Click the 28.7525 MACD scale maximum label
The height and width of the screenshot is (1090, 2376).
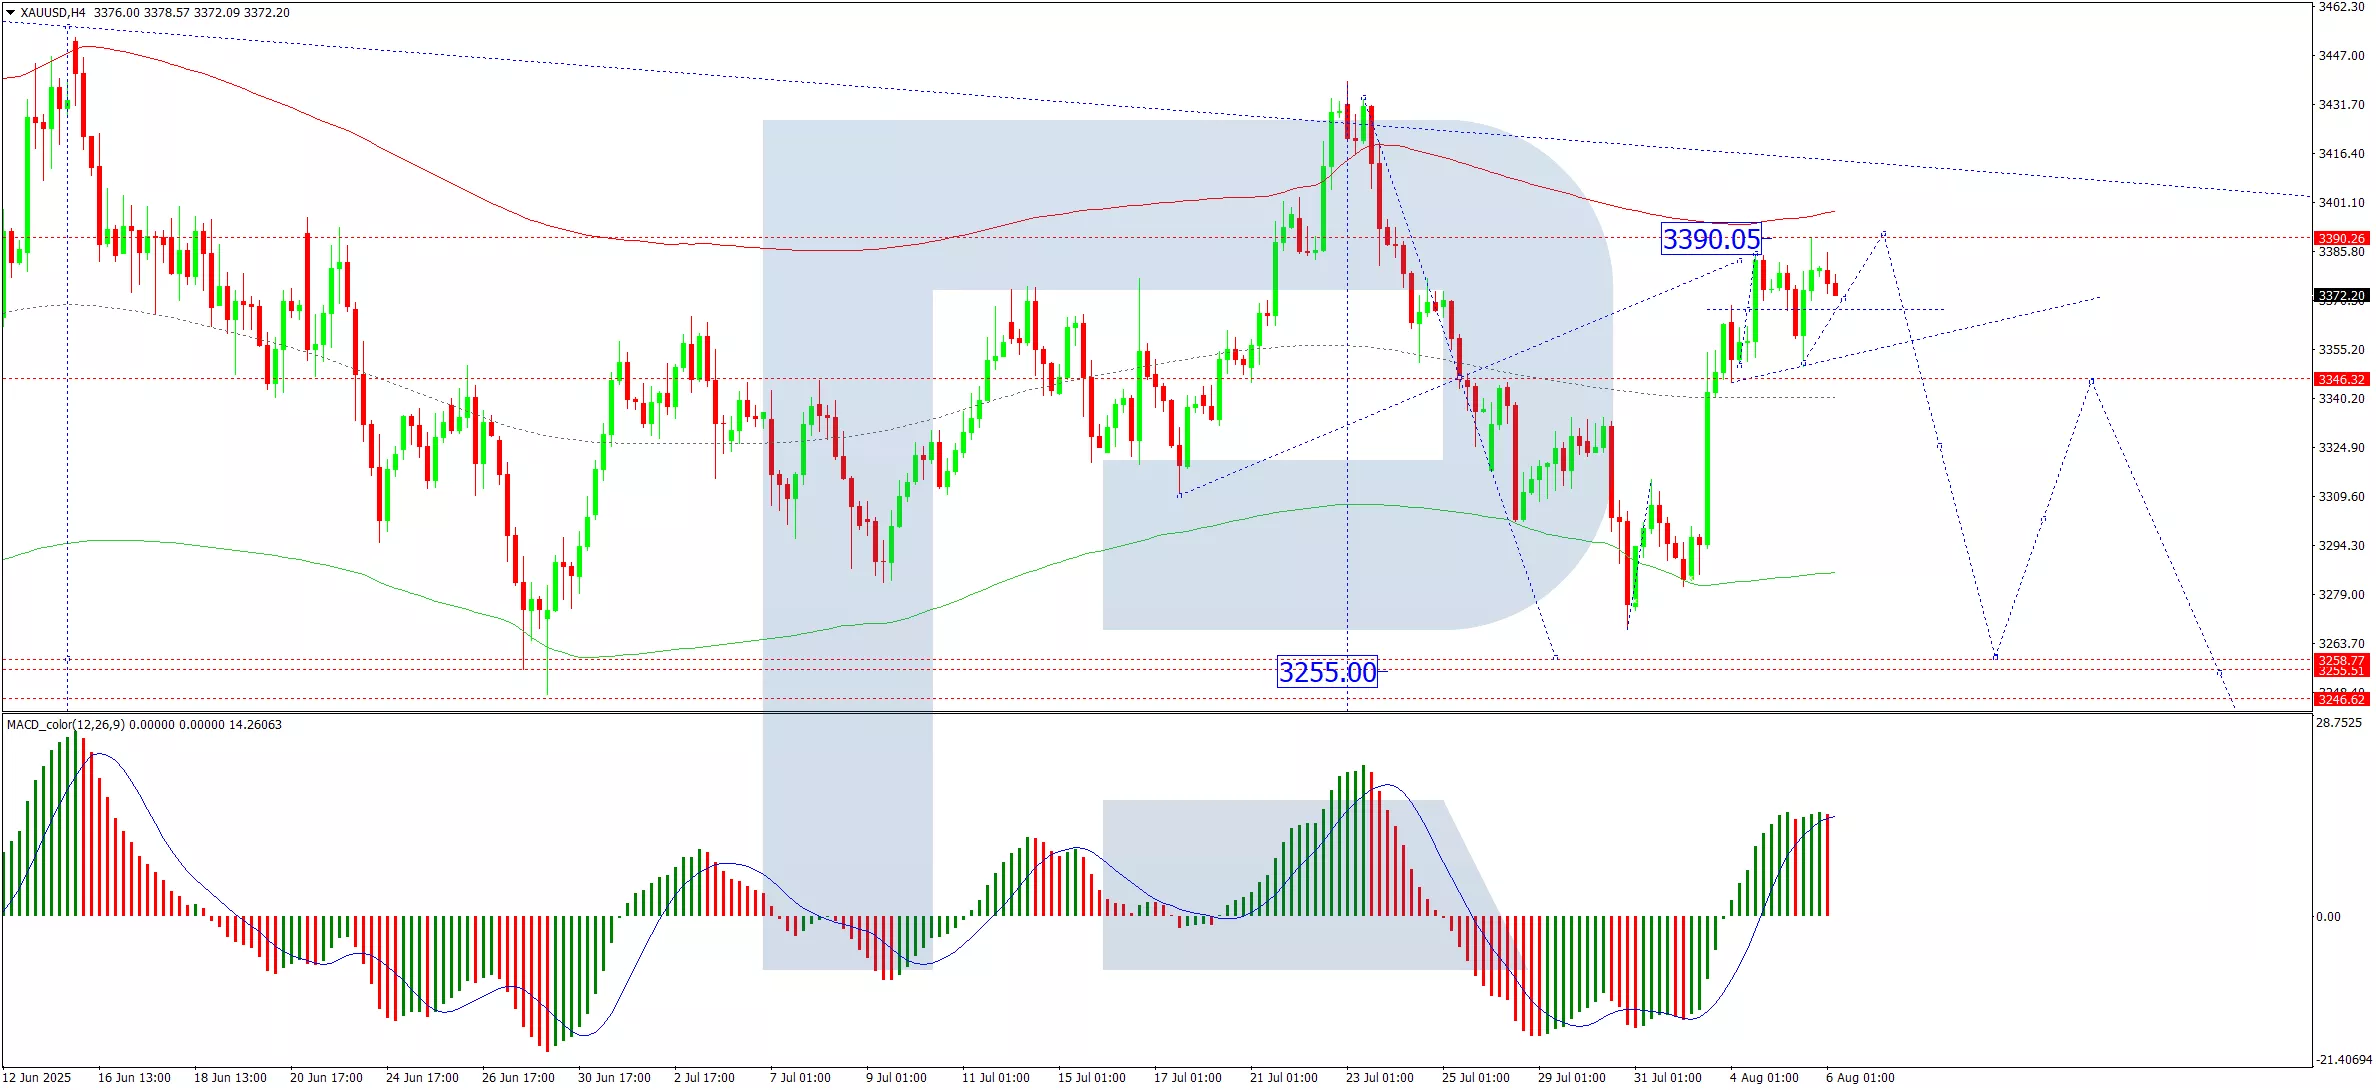coord(2339,723)
